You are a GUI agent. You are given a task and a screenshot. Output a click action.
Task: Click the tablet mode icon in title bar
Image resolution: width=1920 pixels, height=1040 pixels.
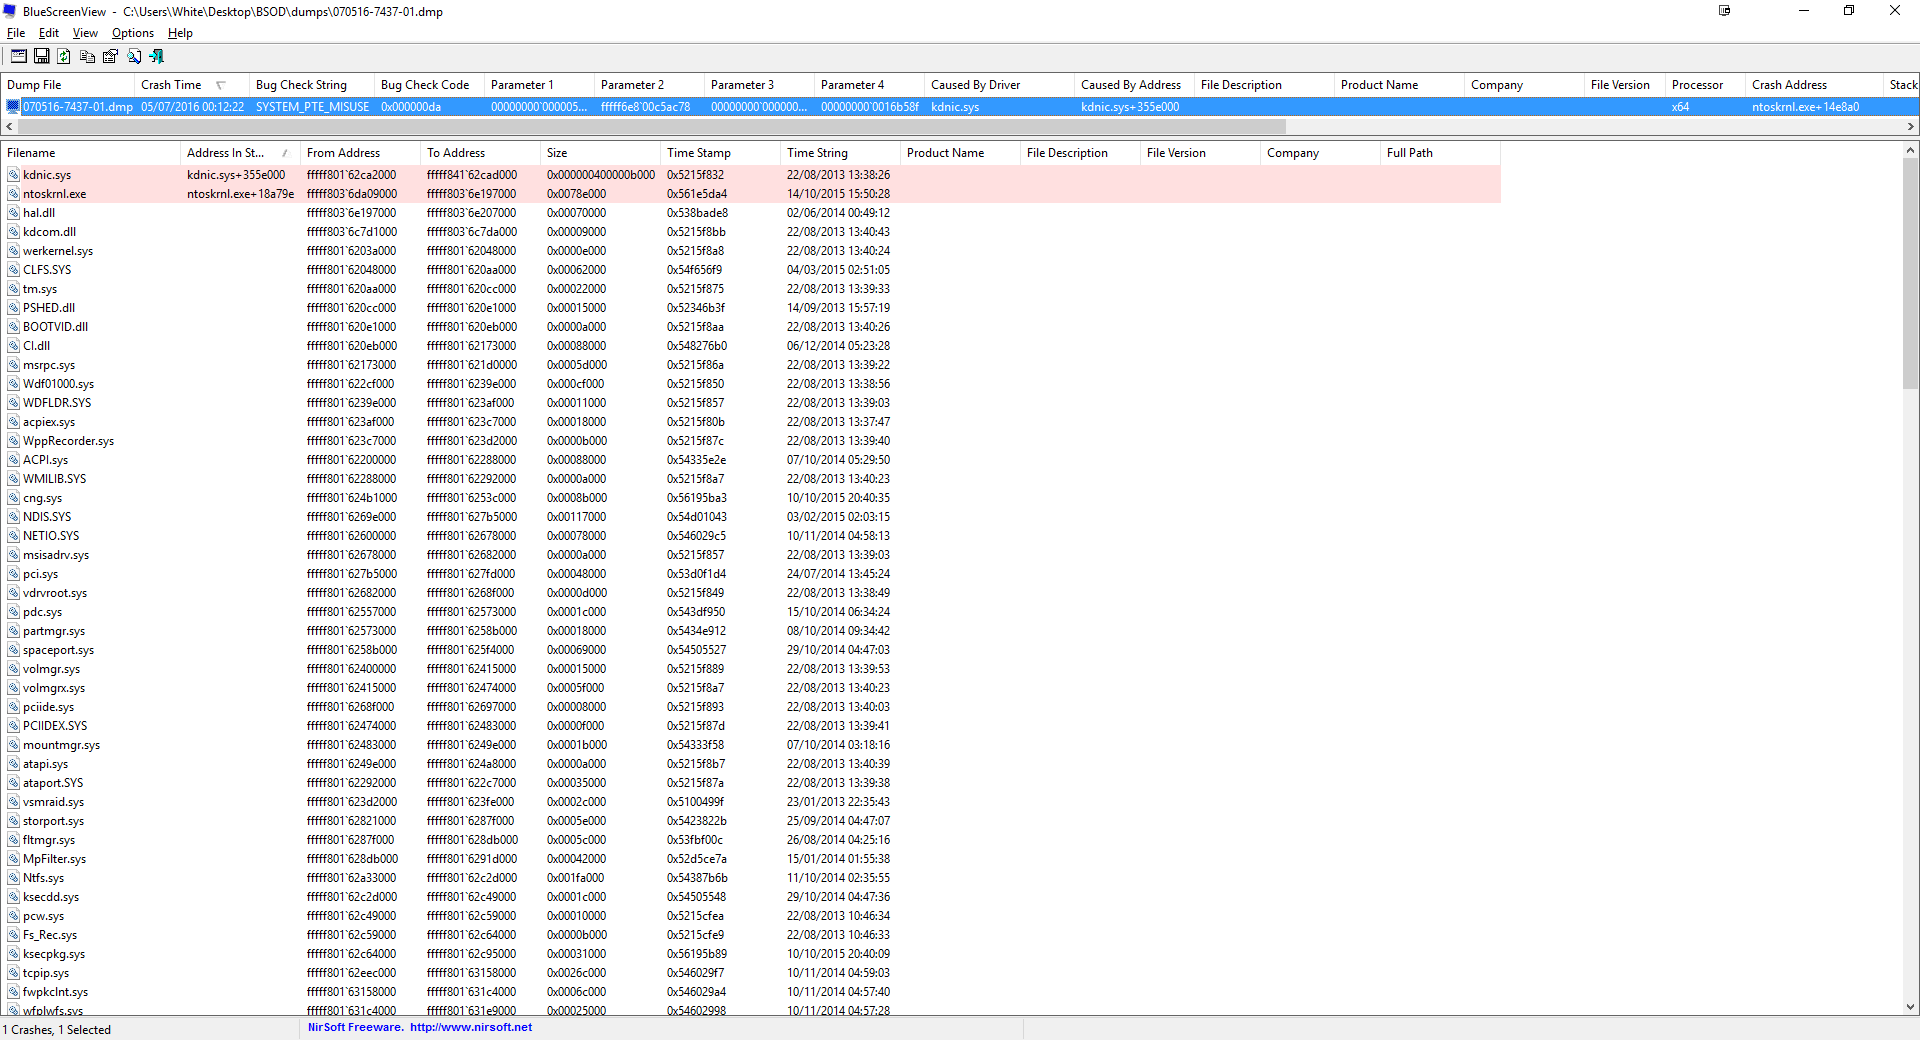[1725, 11]
